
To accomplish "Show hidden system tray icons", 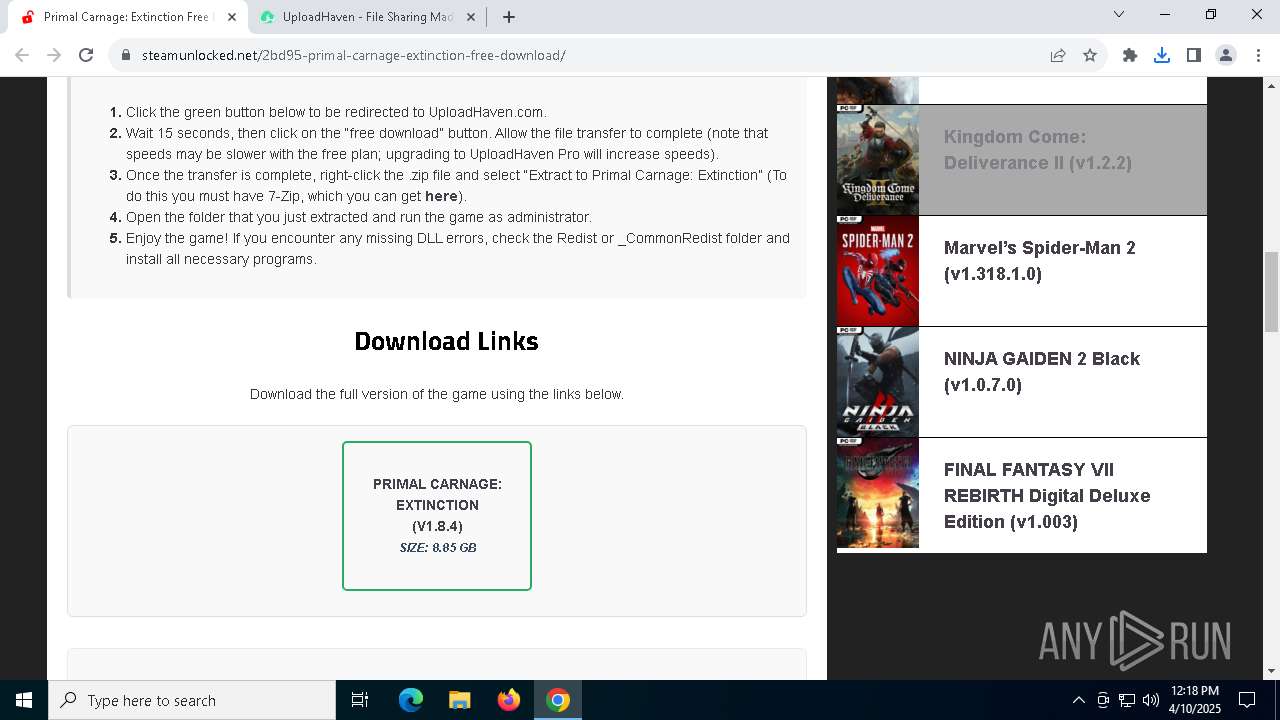I will click(x=1078, y=700).
